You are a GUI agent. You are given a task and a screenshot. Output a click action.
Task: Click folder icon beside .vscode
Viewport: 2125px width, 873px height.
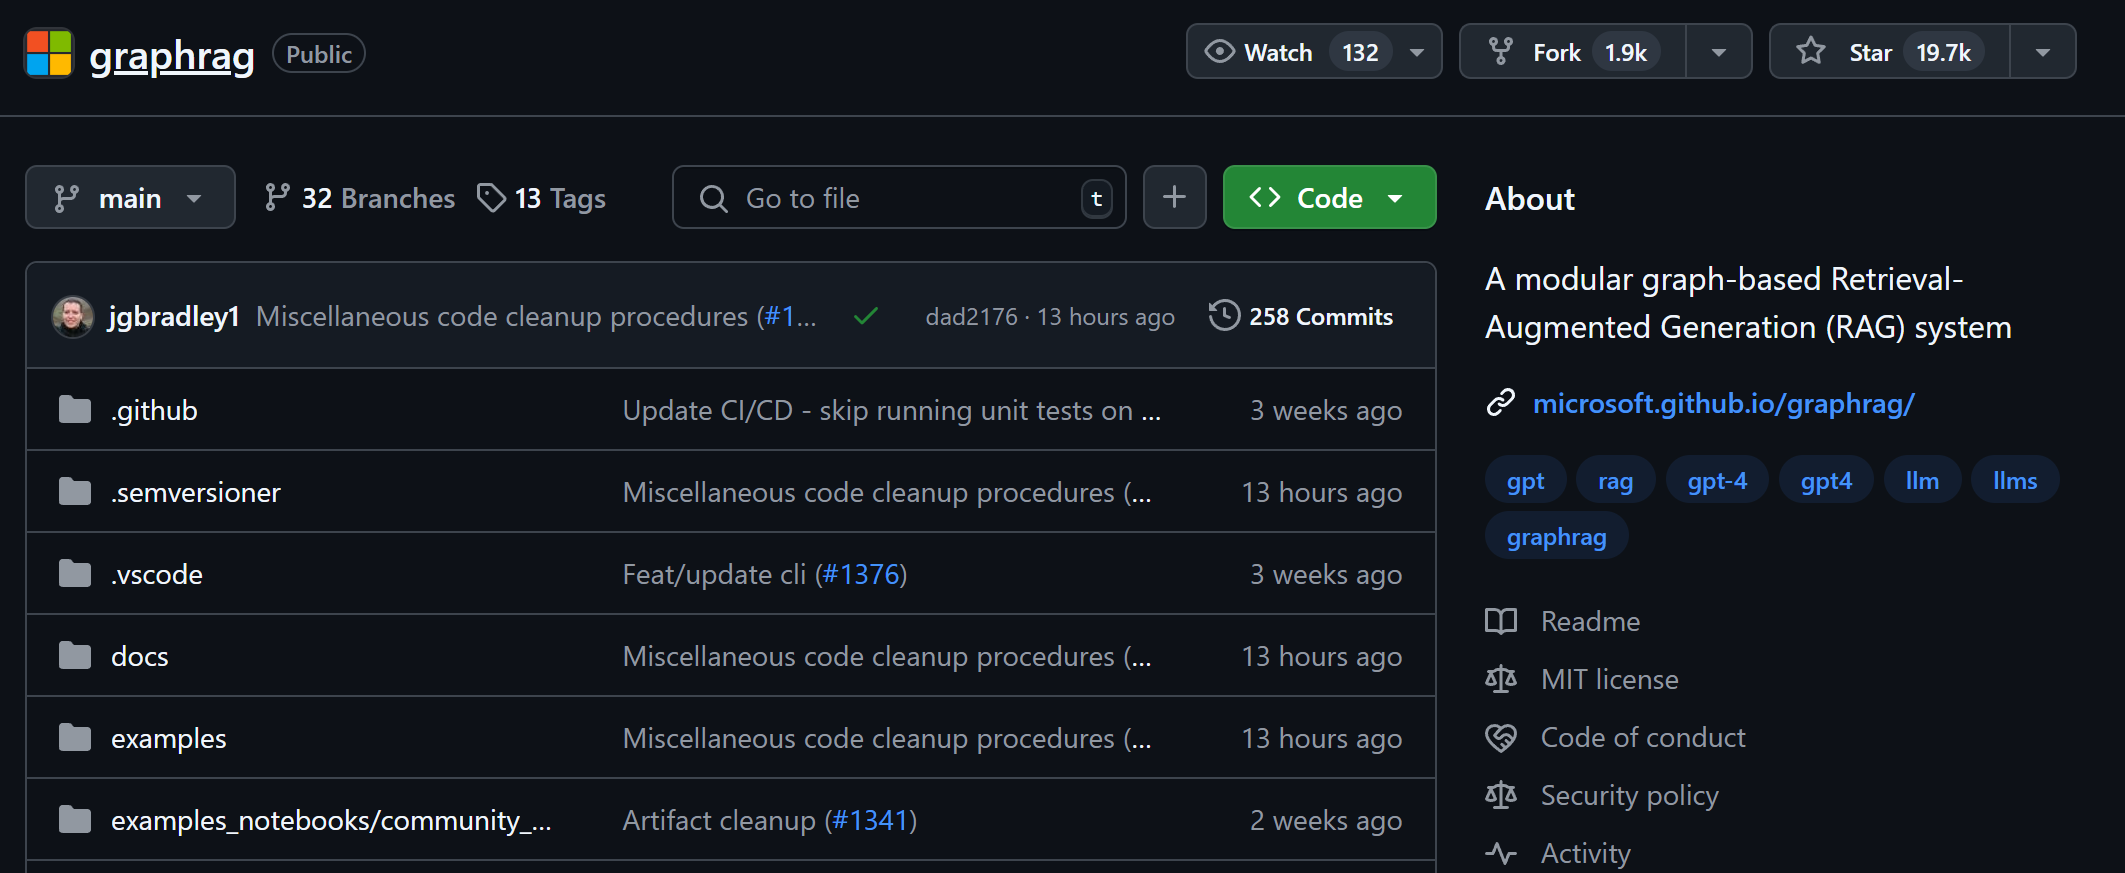pyautogui.click(x=75, y=574)
